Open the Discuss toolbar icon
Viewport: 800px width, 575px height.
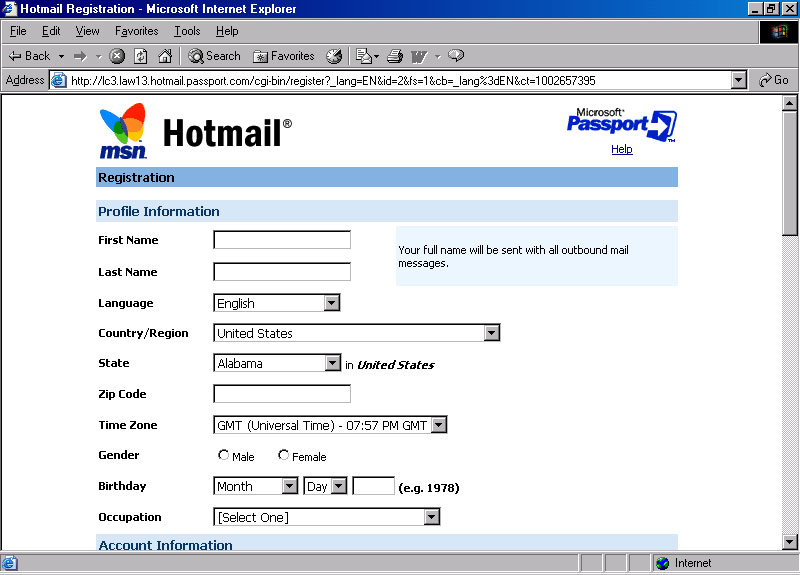[456, 56]
